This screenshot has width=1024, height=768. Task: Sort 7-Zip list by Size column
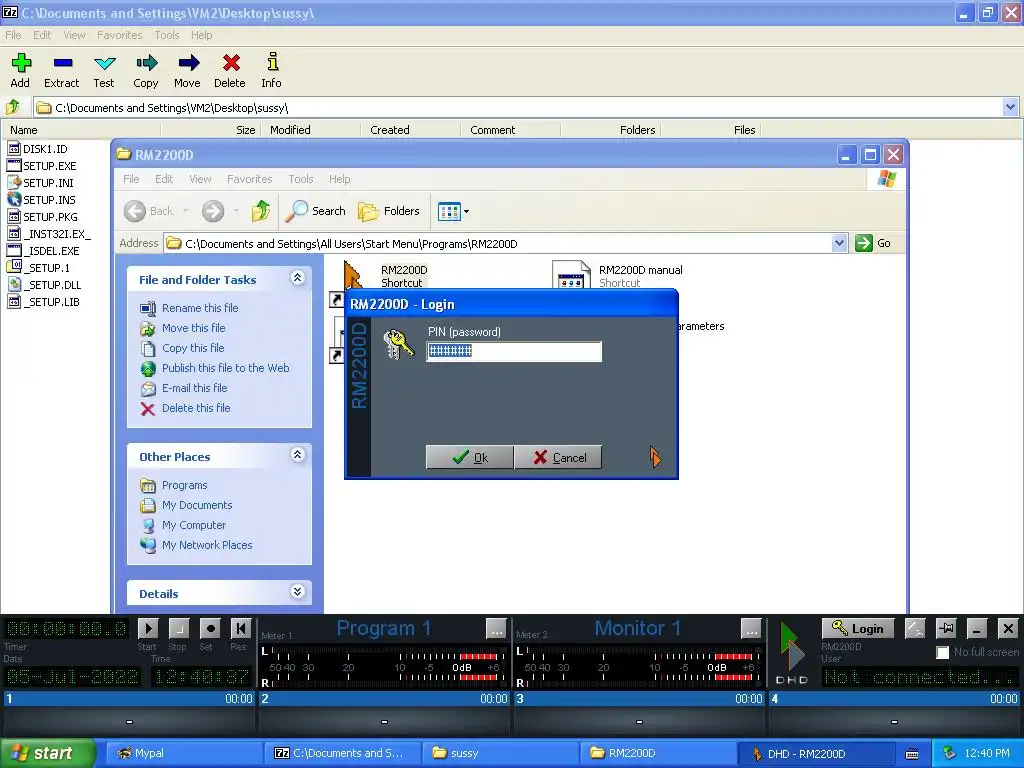point(210,130)
